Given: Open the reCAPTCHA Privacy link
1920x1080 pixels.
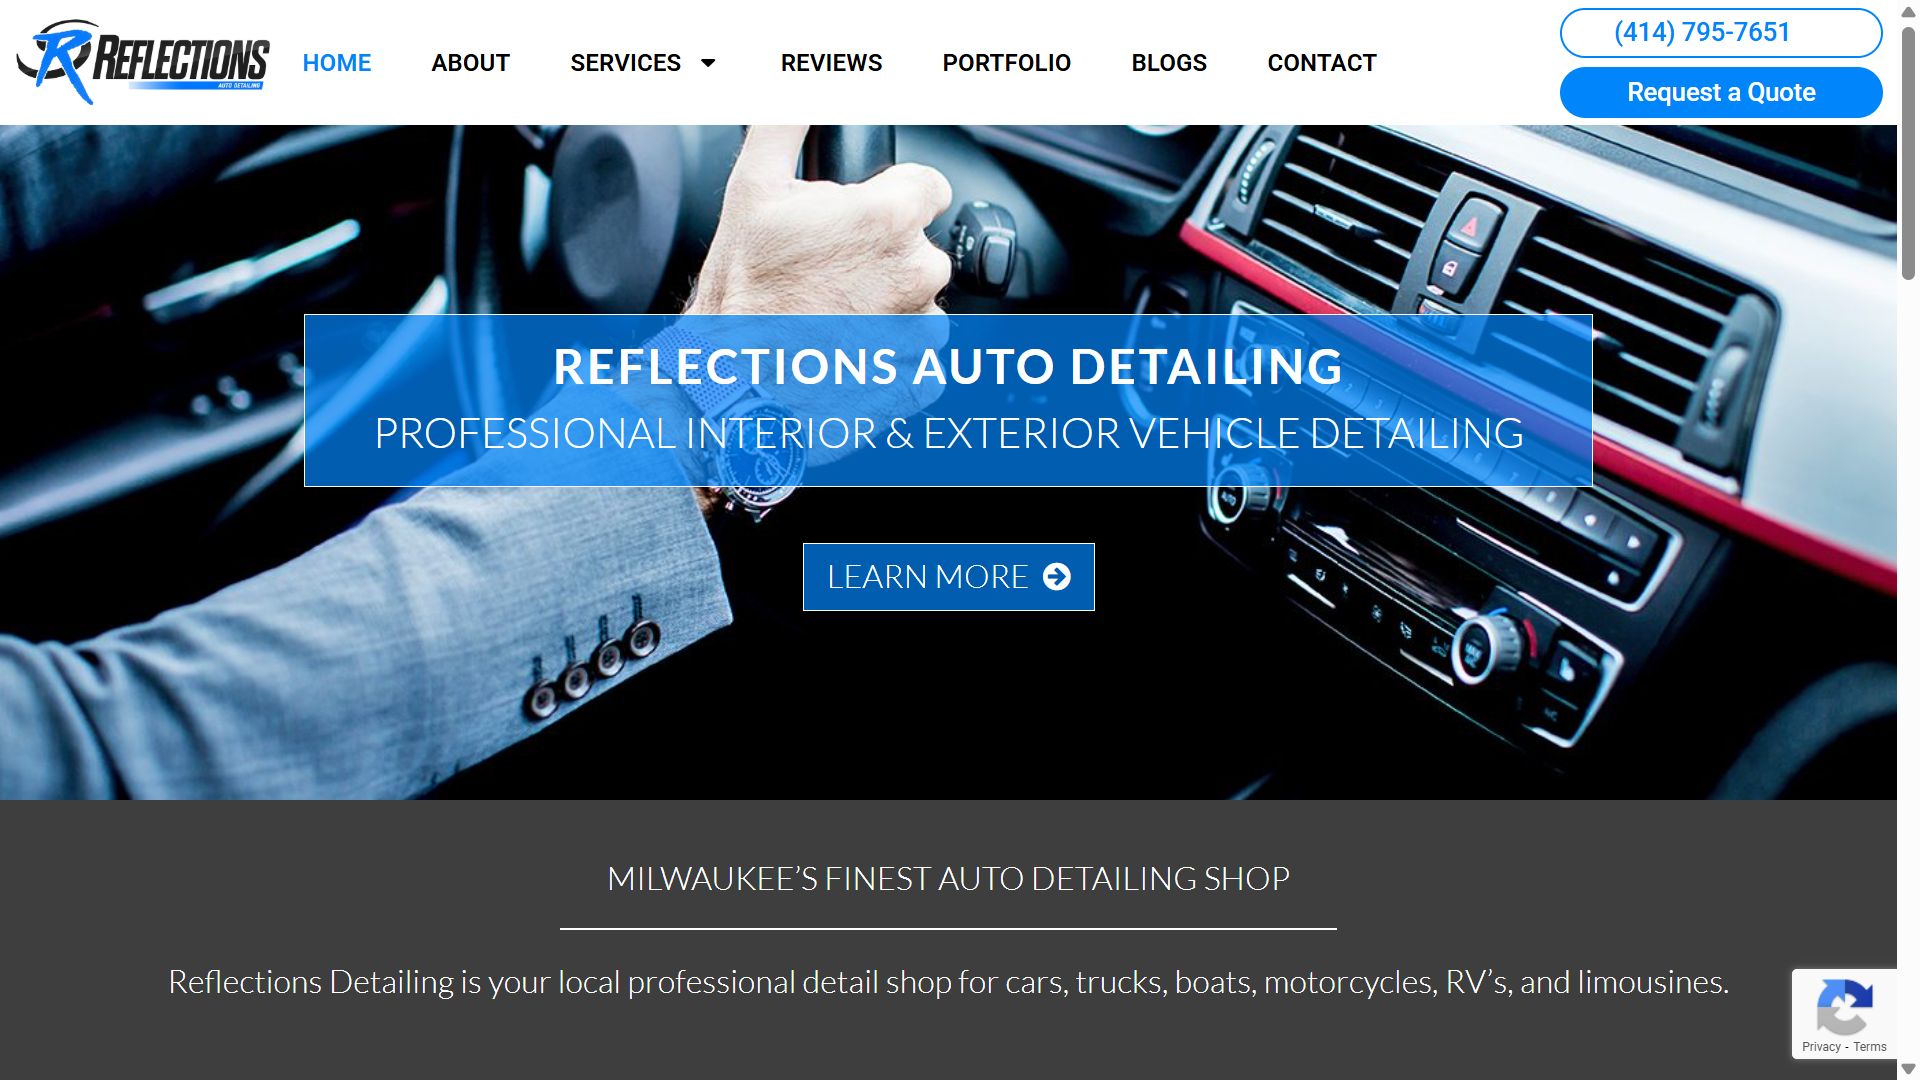Looking at the screenshot, I should click(x=1821, y=1047).
